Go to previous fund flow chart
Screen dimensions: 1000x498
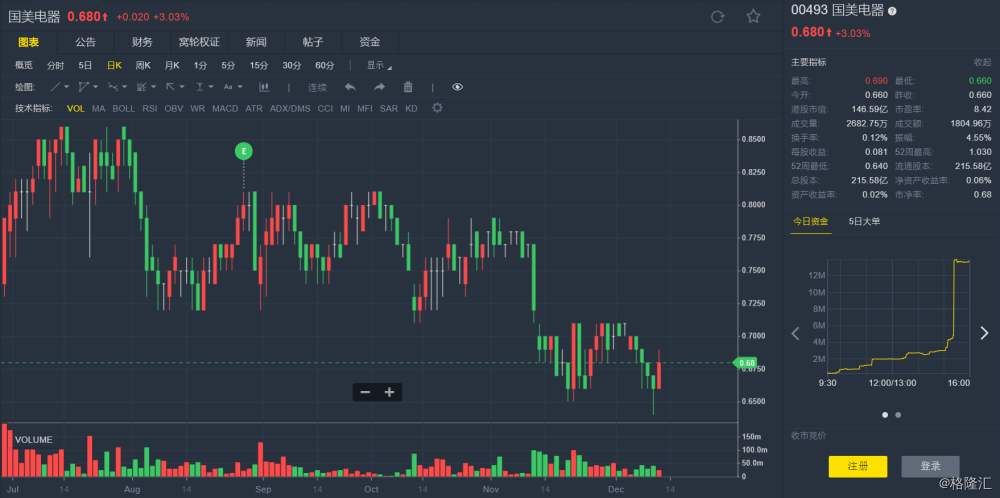795,333
